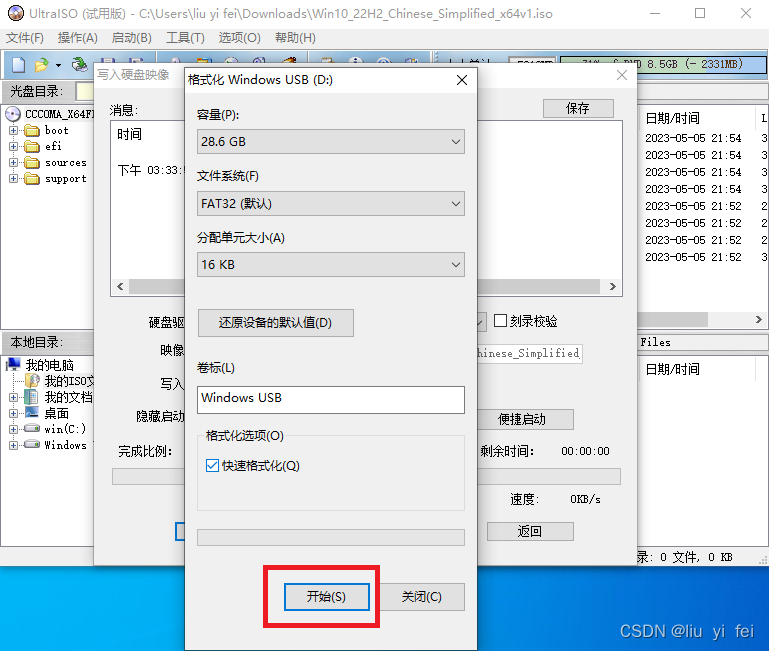The width and height of the screenshot is (769, 651).
Task: Open the 启动(B) menu
Action: click(131, 38)
